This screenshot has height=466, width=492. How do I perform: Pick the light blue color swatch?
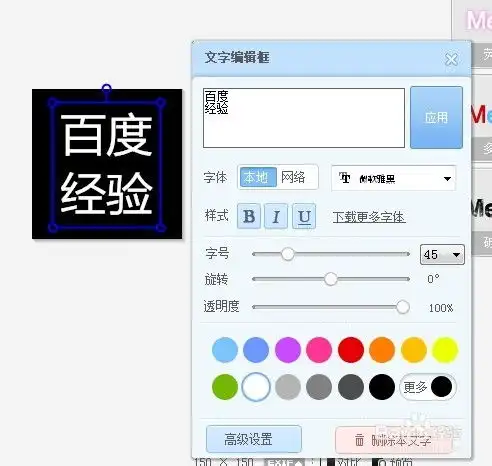point(225,350)
